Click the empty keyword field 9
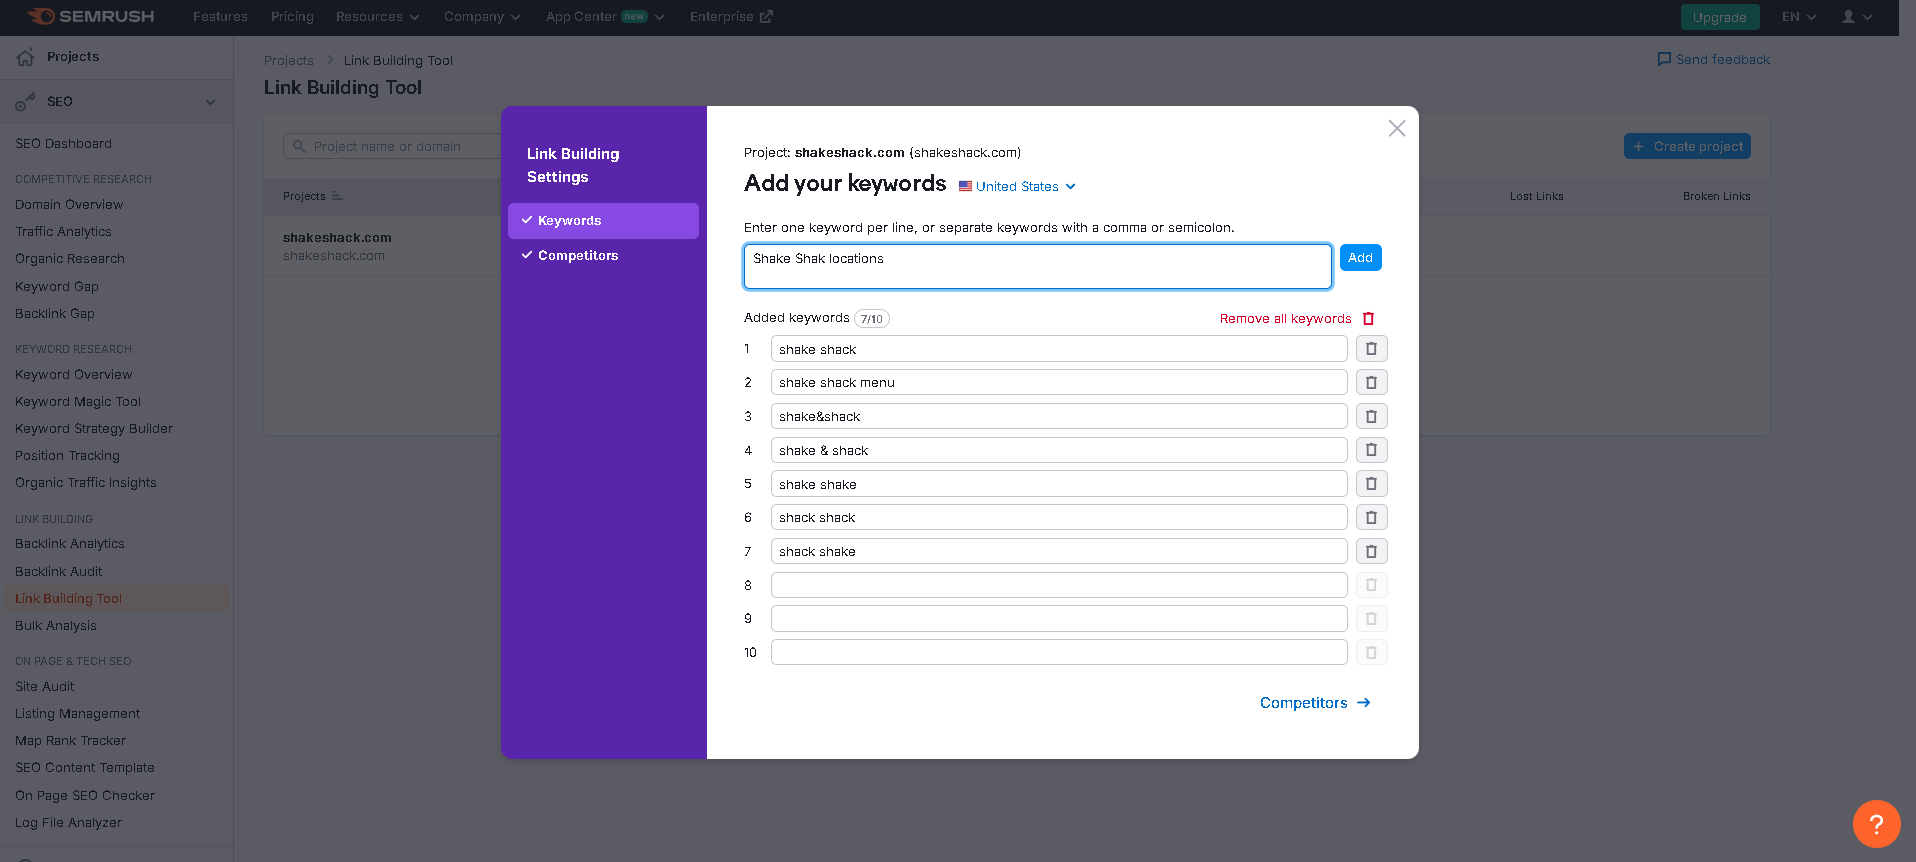1916x862 pixels. (x=1059, y=619)
